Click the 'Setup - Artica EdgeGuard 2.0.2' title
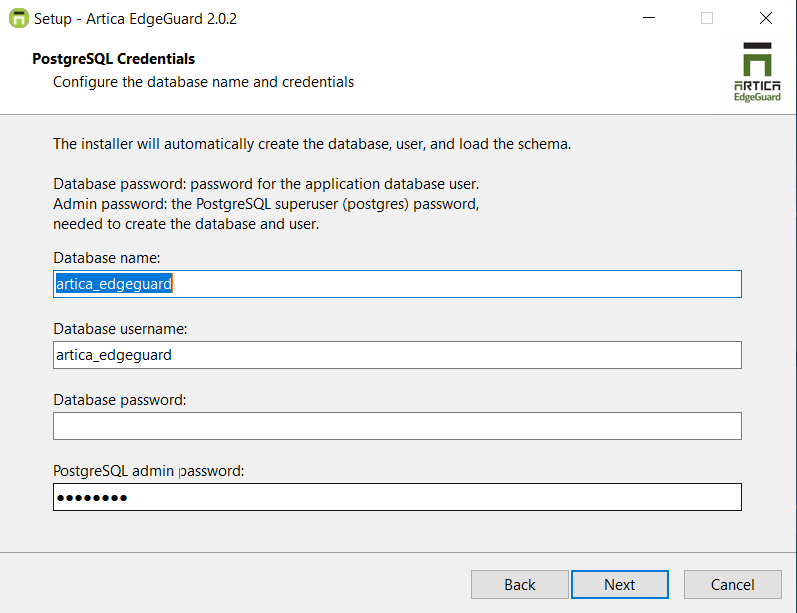797x613 pixels. [135, 19]
